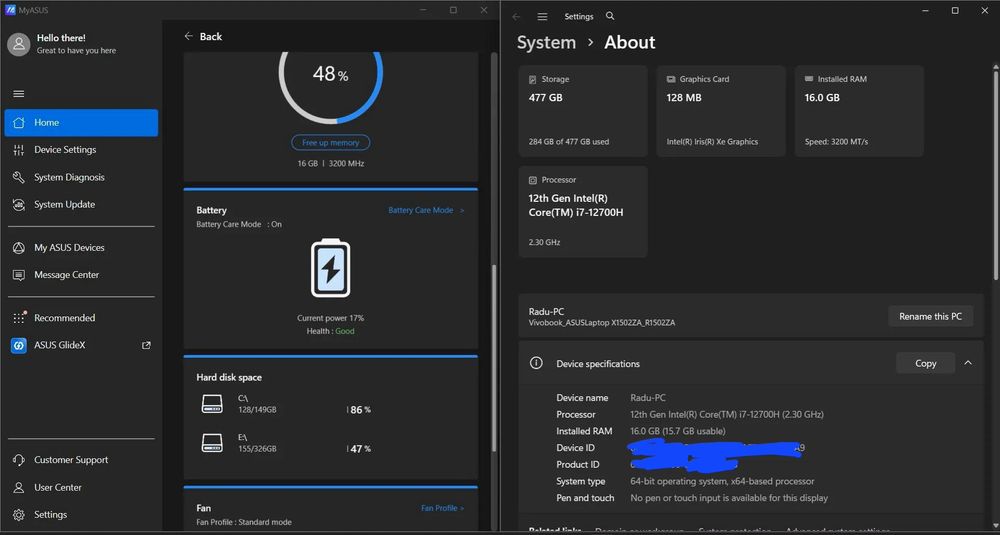
Task: Click Vivobook_ASUSLaptop X1502ZA_R1502ZA text
Action: point(601,323)
